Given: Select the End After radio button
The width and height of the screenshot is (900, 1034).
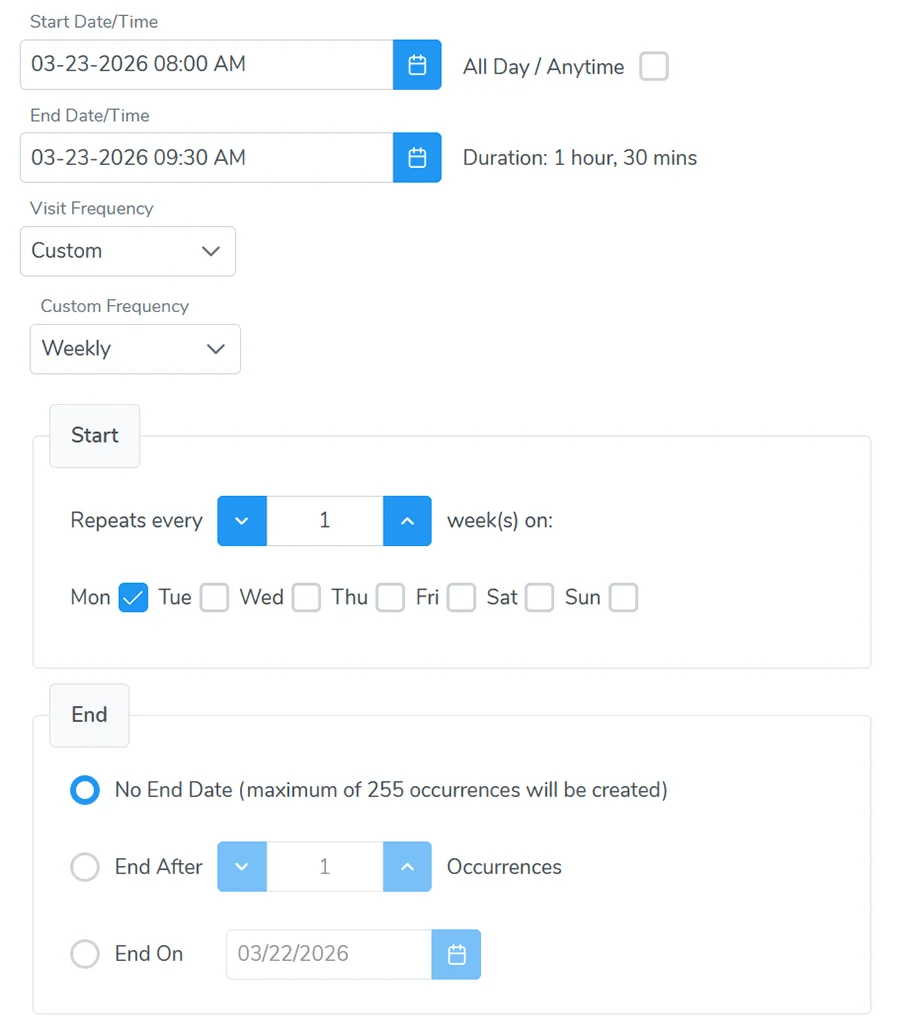Looking at the screenshot, I should 85,867.
